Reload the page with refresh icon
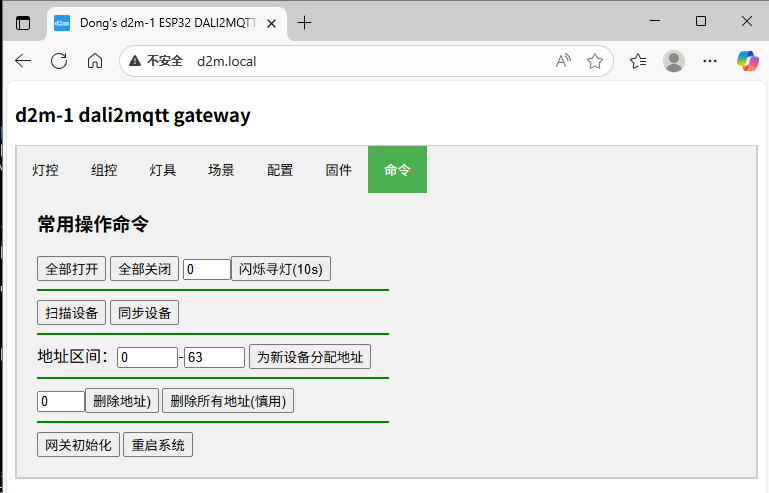 (x=59, y=61)
